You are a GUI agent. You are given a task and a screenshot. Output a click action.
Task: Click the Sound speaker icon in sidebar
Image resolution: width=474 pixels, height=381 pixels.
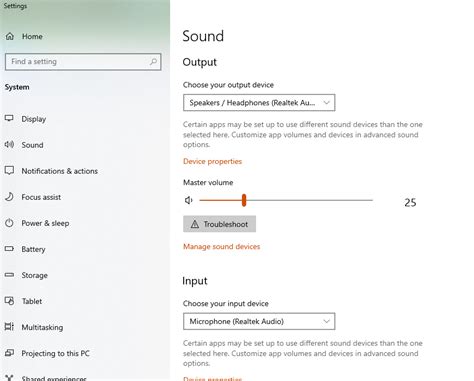(x=9, y=144)
